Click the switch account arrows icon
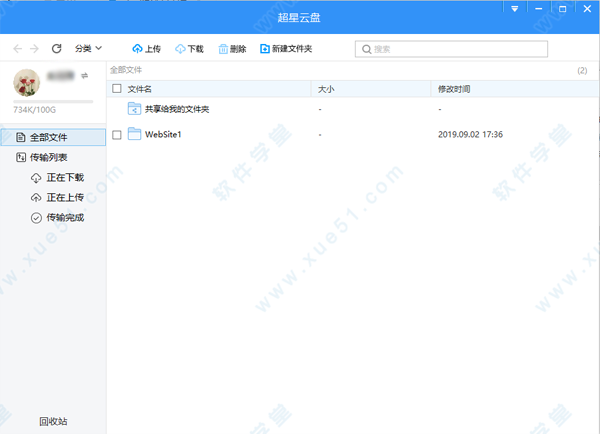Viewport: 600px width, 434px height. point(85,76)
